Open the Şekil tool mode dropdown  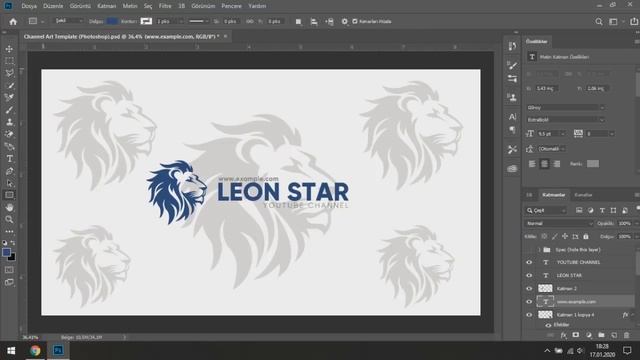coord(68,21)
